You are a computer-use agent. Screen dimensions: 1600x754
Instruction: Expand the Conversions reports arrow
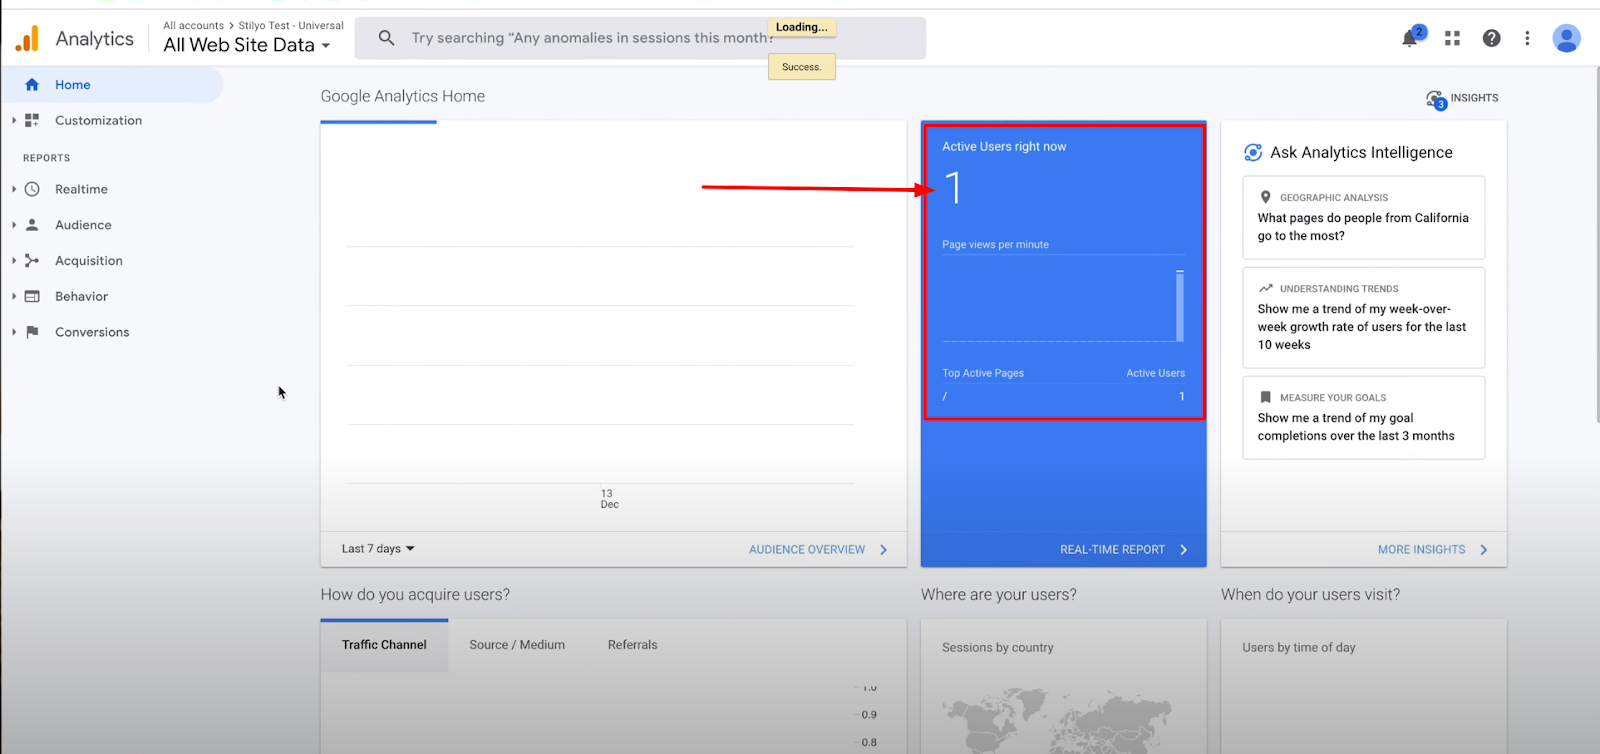click(14, 332)
